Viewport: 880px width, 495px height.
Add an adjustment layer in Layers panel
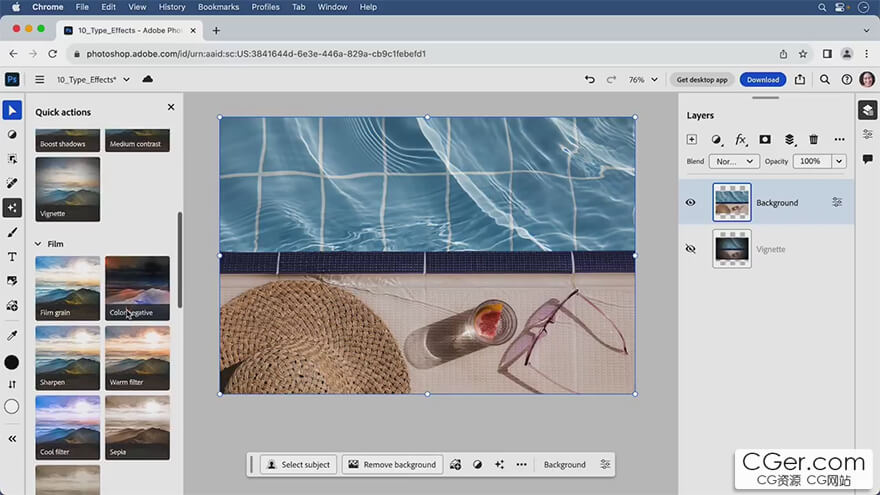pyautogui.click(x=716, y=140)
